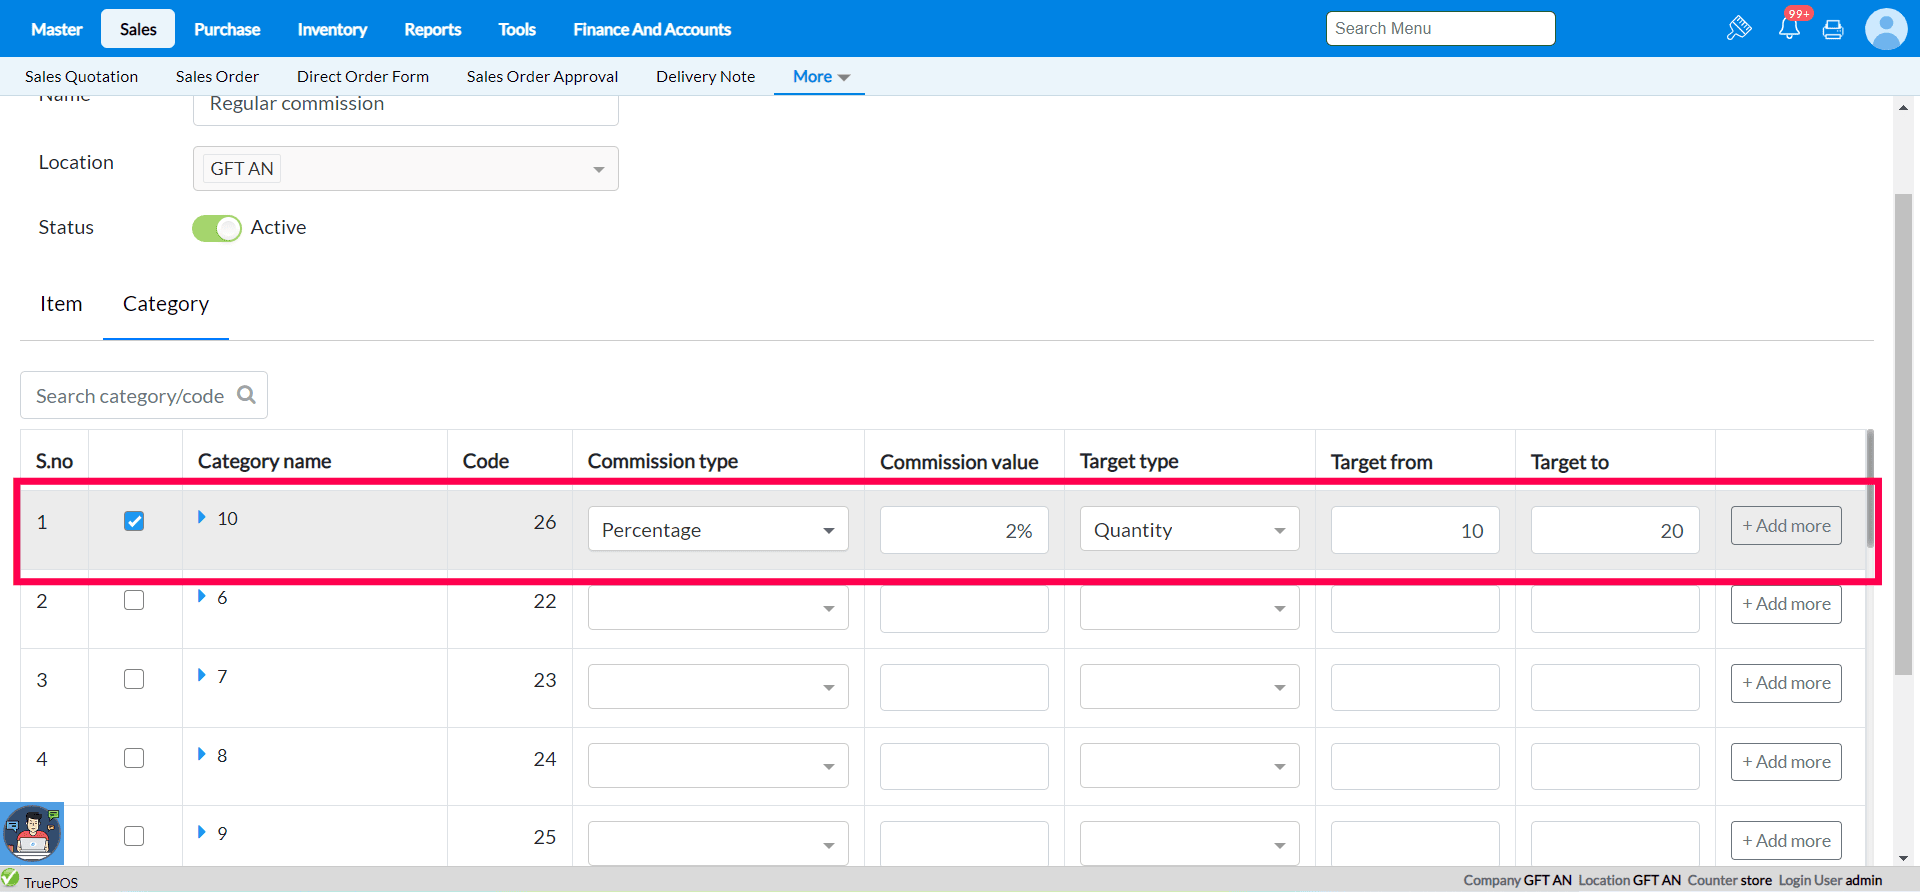
Task: Click the Category name column header
Action: pos(265,461)
